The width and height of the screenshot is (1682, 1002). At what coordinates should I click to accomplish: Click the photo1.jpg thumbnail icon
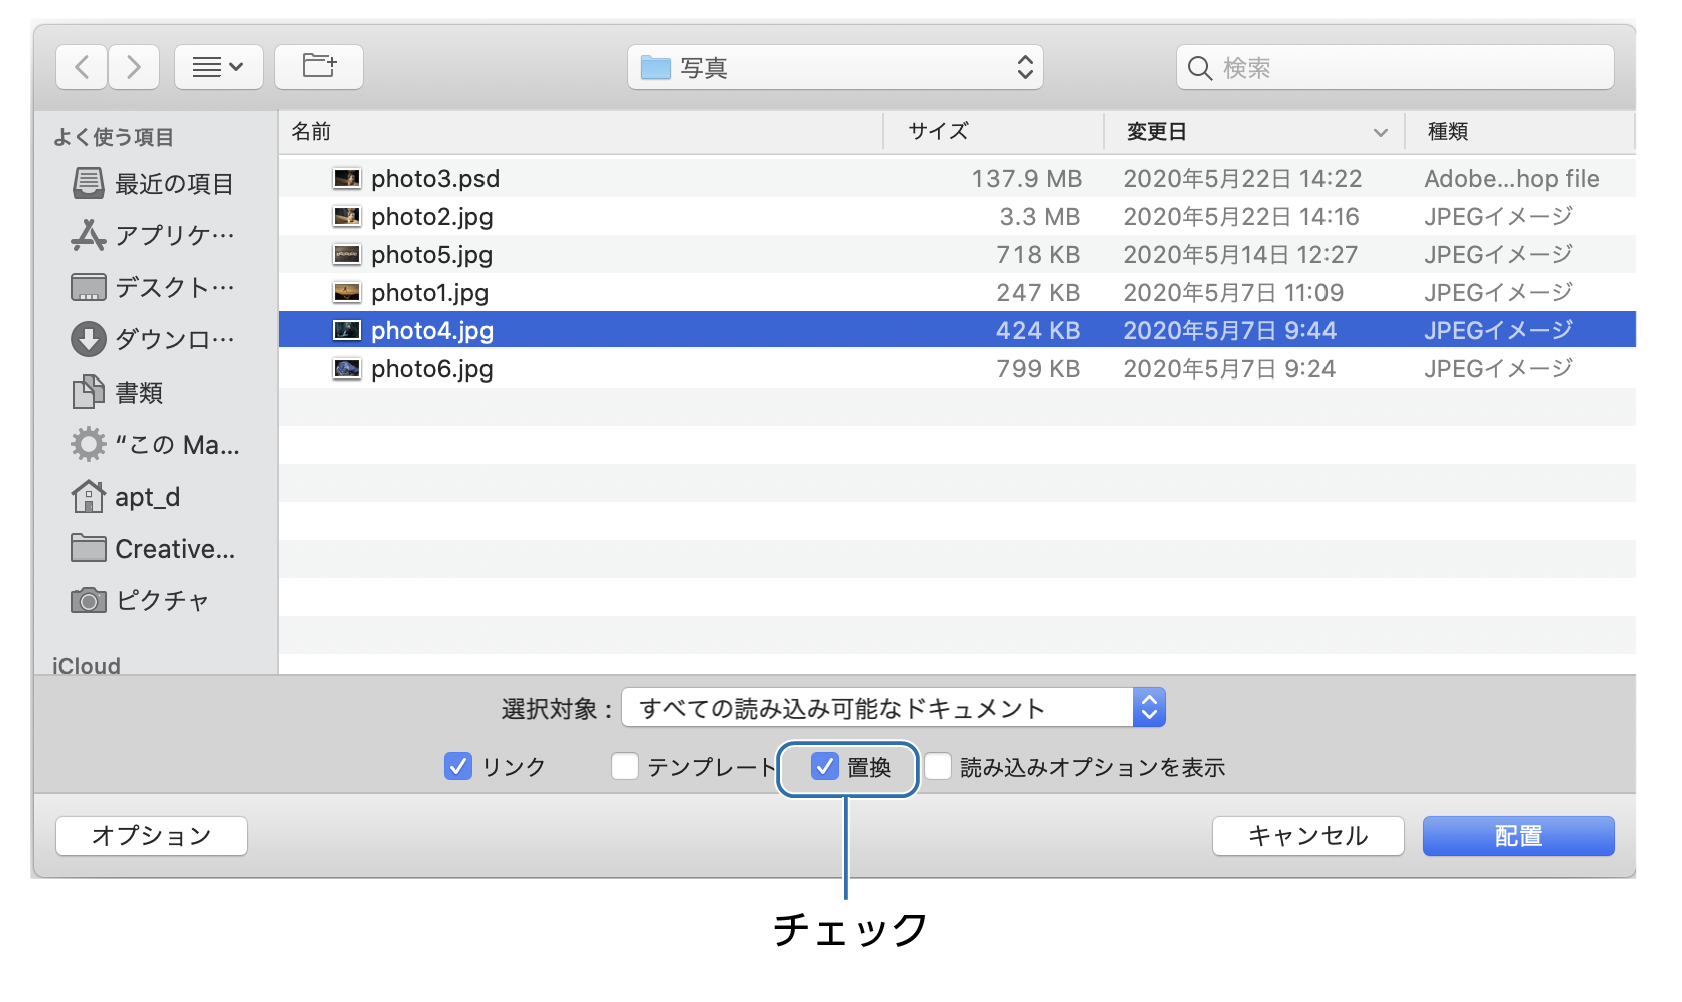[347, 292]
